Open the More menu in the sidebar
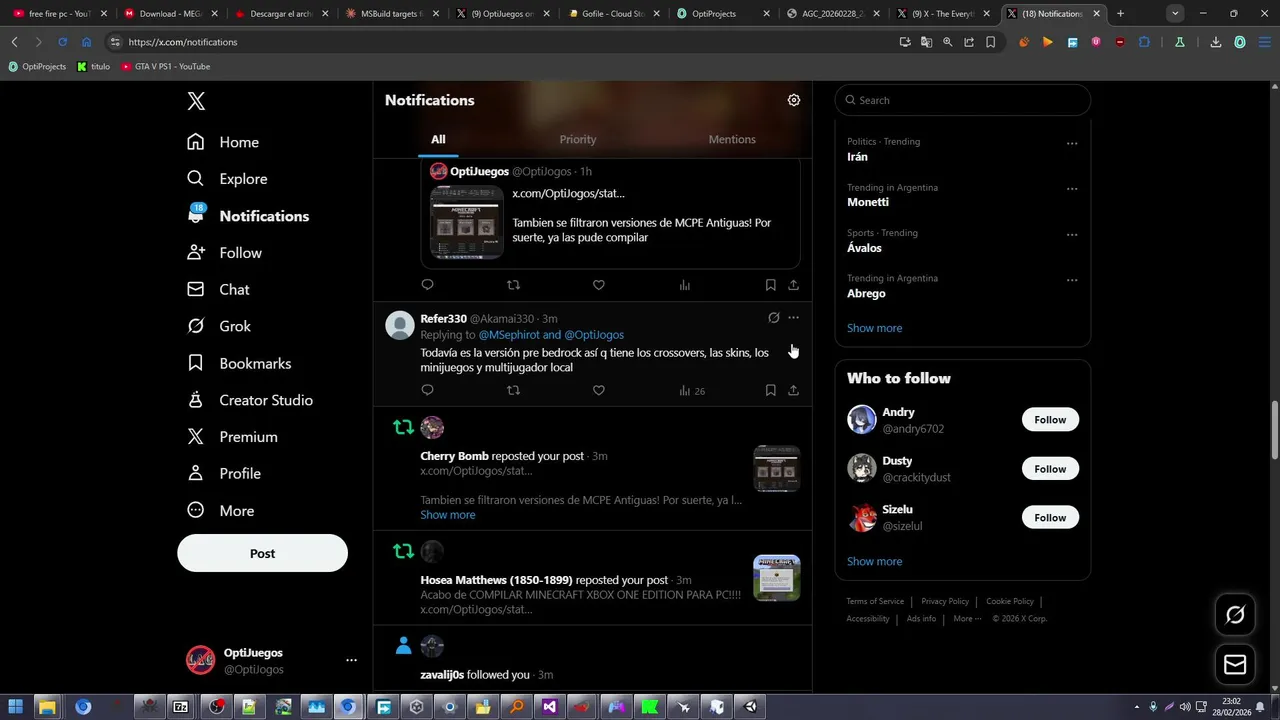The height and width of the screenshot is (720, 1280). point(220,510)
